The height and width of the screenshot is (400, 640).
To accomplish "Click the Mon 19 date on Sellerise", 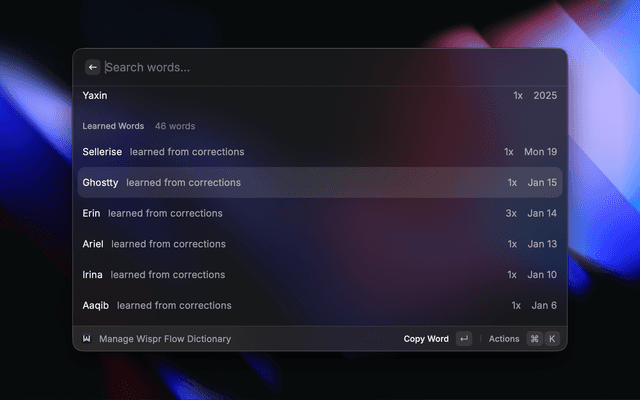I will (540, 152).
